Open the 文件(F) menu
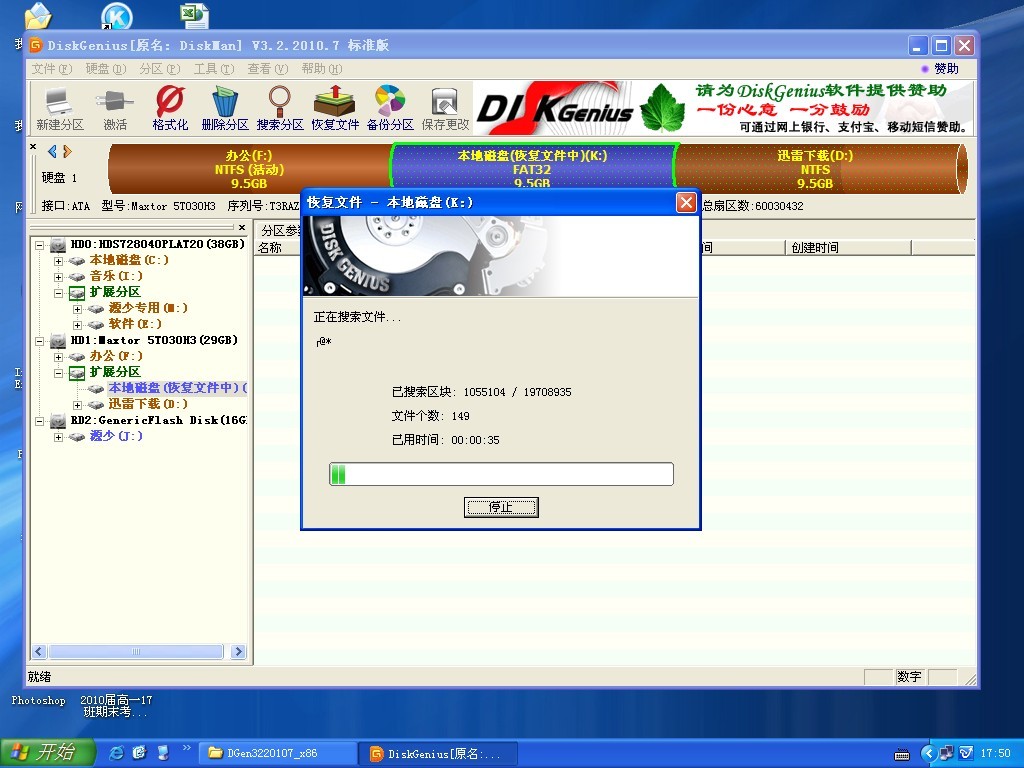 52,69
